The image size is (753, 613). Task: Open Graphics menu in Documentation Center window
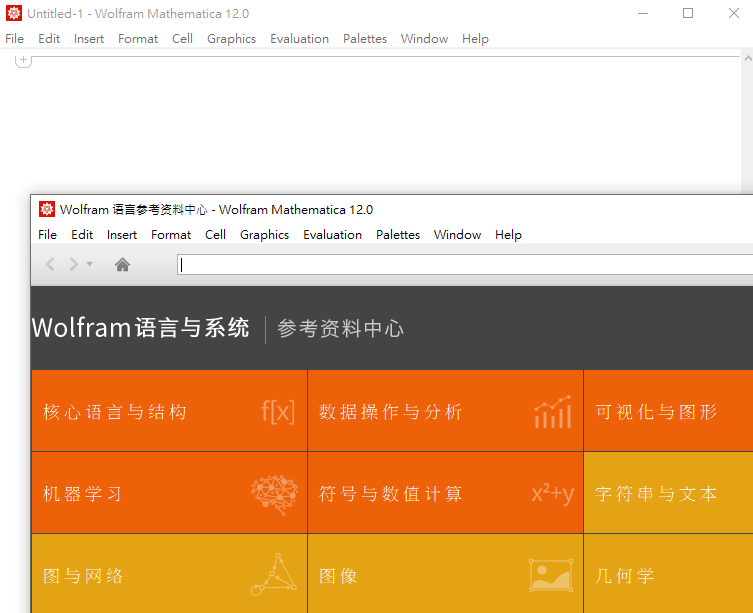point(265,235)
